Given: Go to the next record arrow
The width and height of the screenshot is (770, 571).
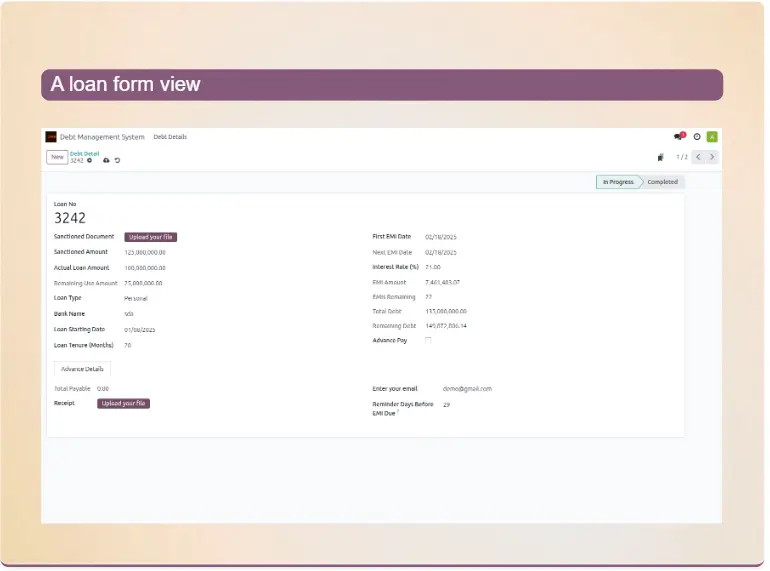Looking at the screenshot, I should tap(712, 157).
